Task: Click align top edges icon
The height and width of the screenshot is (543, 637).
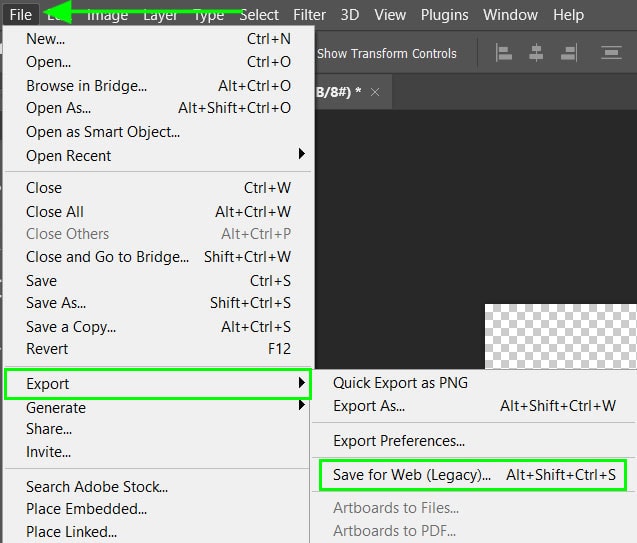Action: (x=611, y=53)
